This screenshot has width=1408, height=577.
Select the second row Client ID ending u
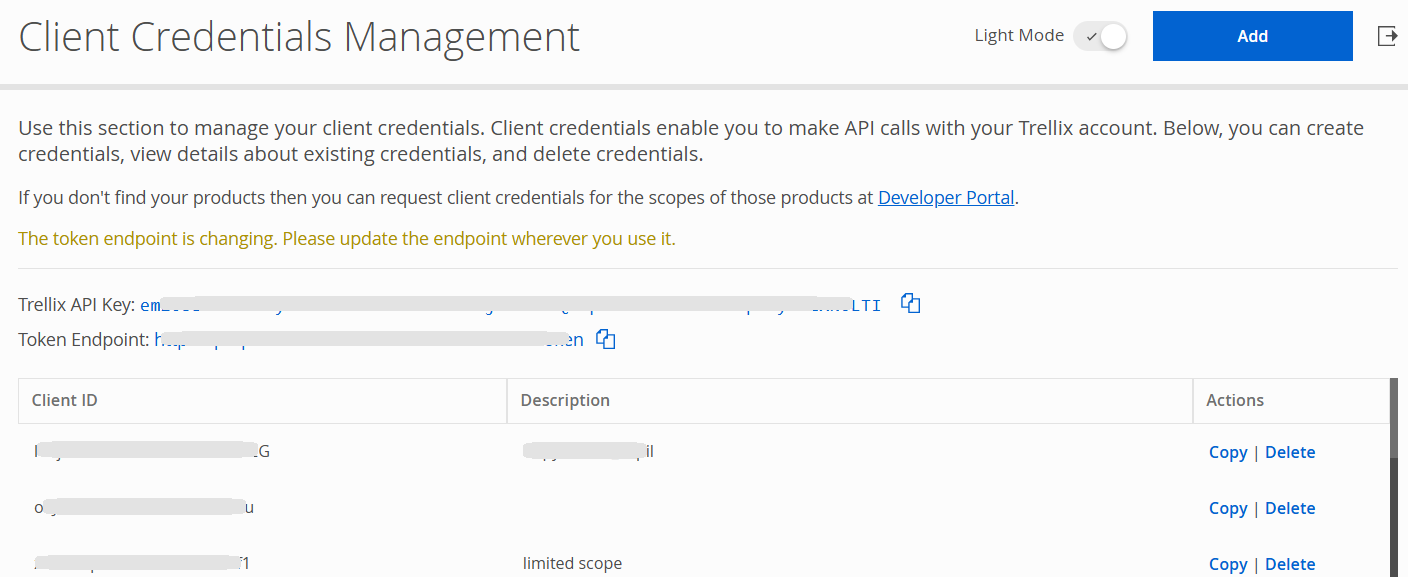click(x=144, y=508)
